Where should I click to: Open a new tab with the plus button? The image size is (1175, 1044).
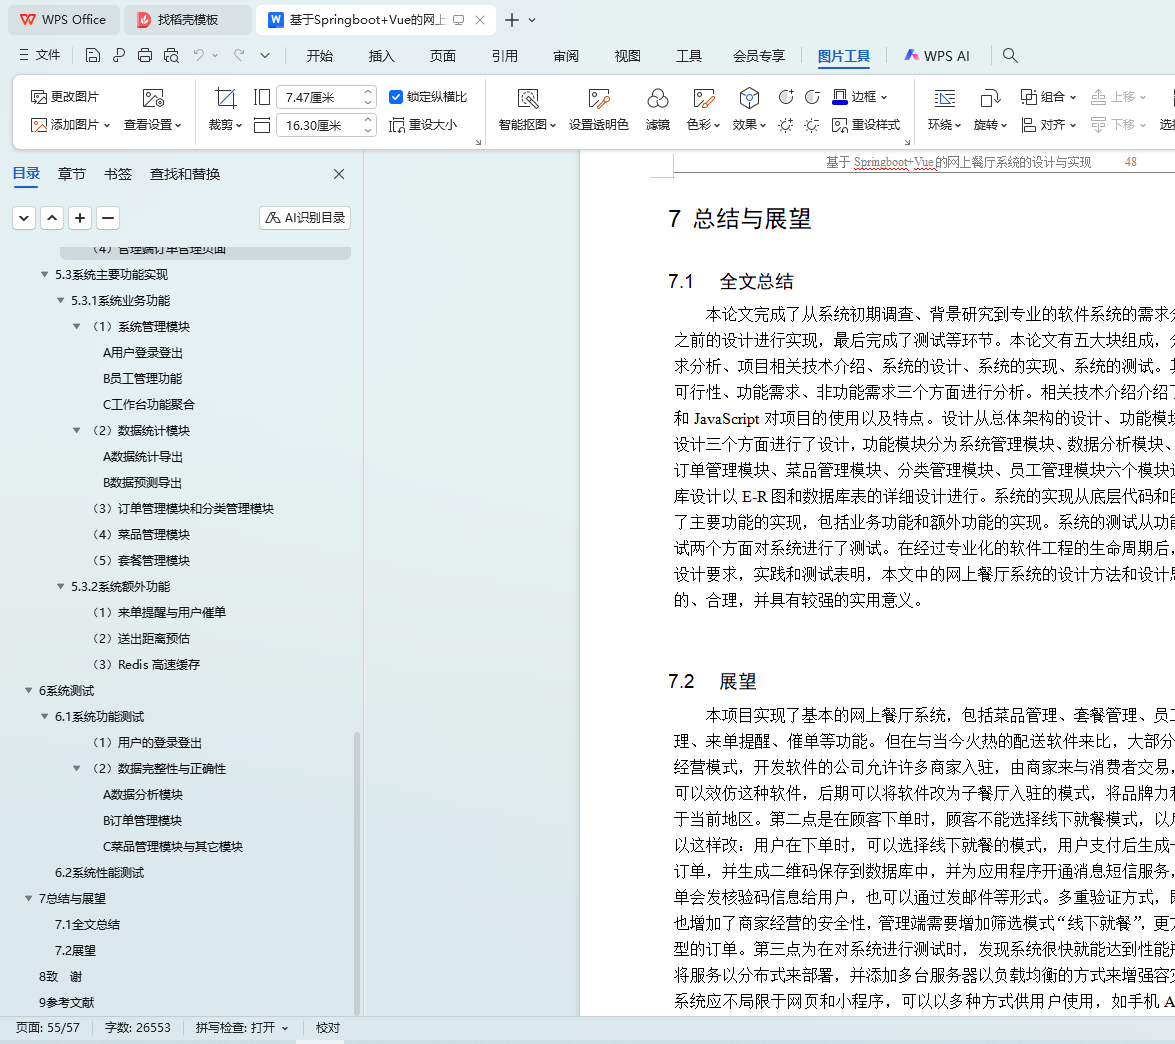click(x=512, y=20)
